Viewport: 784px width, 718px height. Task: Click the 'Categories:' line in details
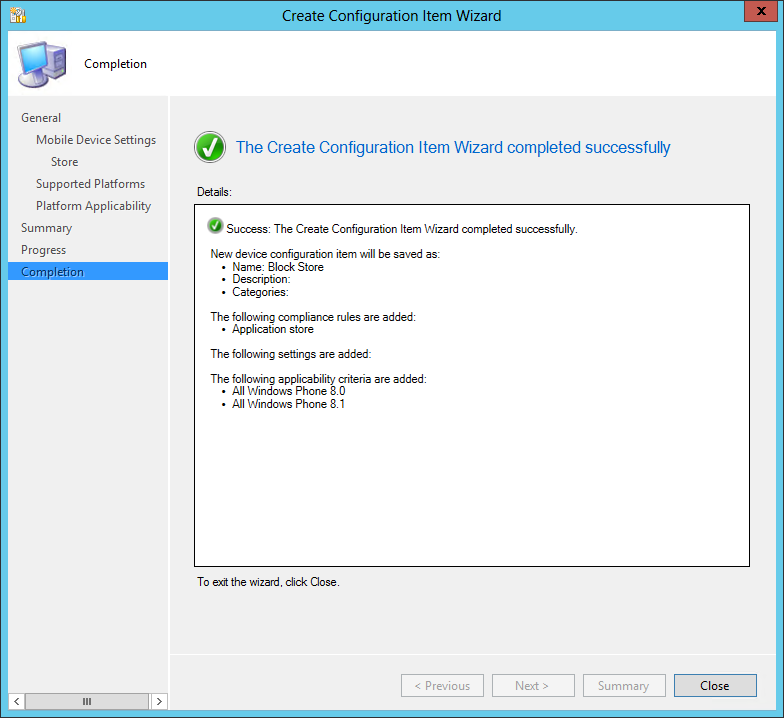click(260, 292)
